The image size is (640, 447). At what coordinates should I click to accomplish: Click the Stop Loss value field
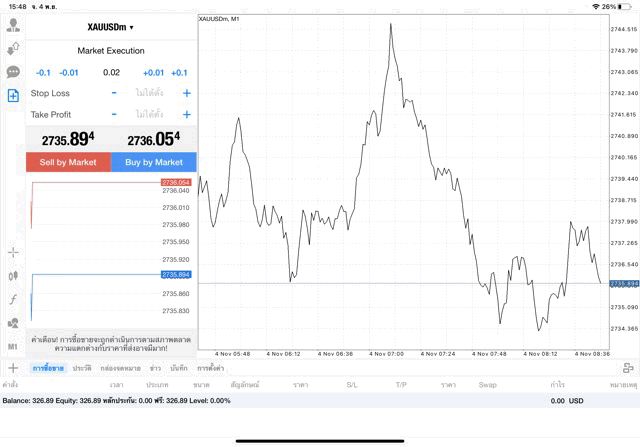coord(150,93)
